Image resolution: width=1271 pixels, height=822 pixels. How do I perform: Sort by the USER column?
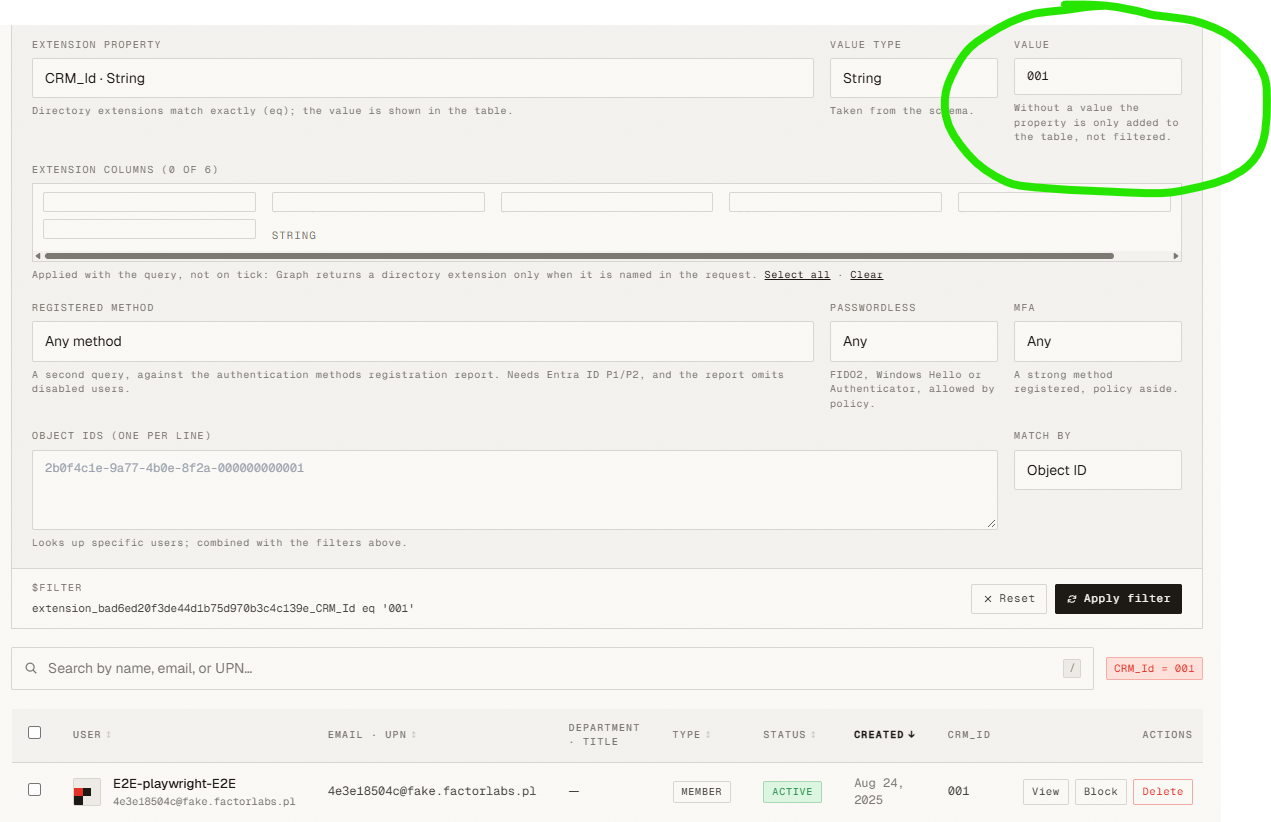(x=92, y=735)
